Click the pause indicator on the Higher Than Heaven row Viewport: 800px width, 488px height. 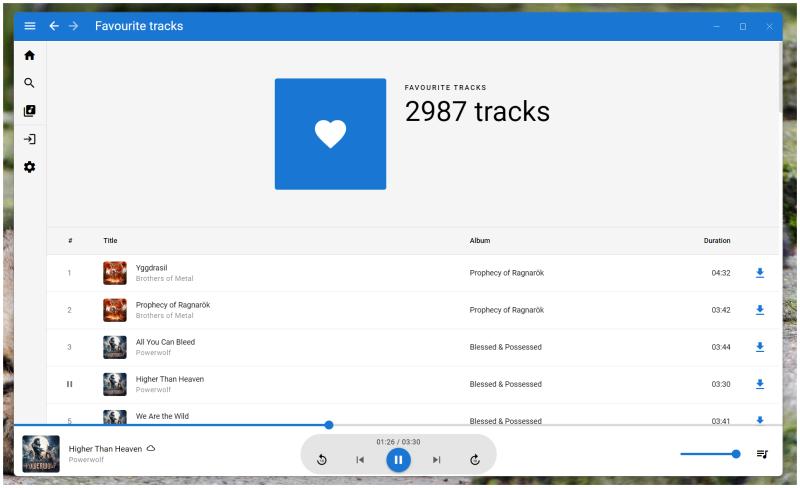click(x=69, y=384)
